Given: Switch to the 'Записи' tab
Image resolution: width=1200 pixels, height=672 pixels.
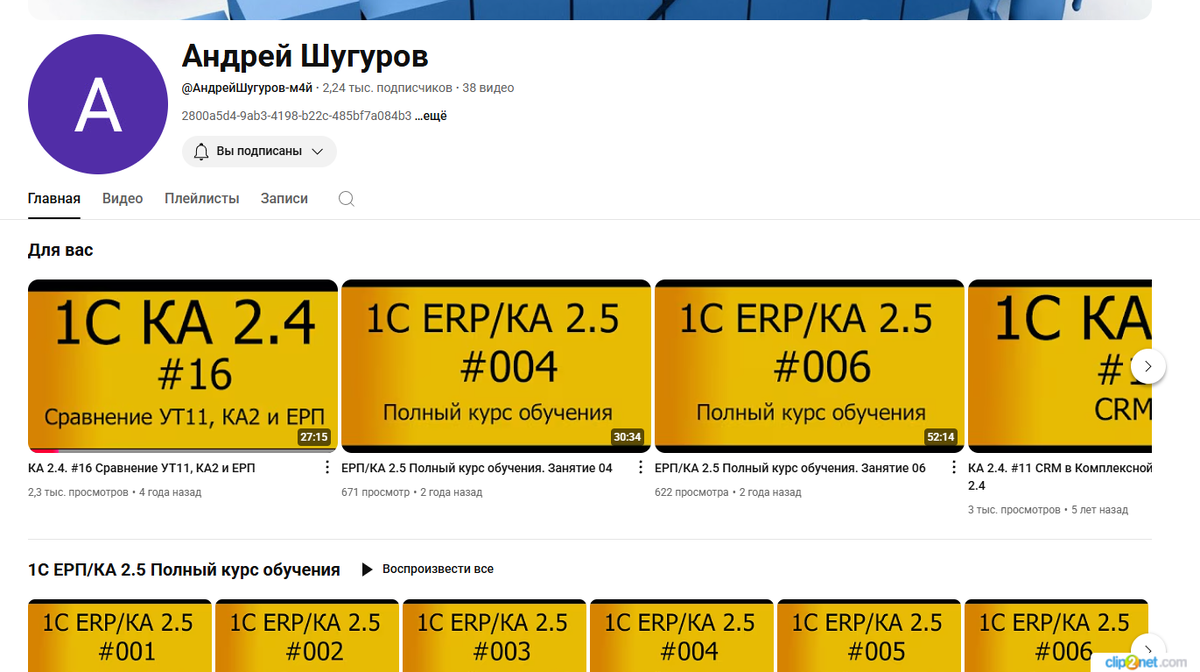Looking at the screenshot, I should pos(284,198).
